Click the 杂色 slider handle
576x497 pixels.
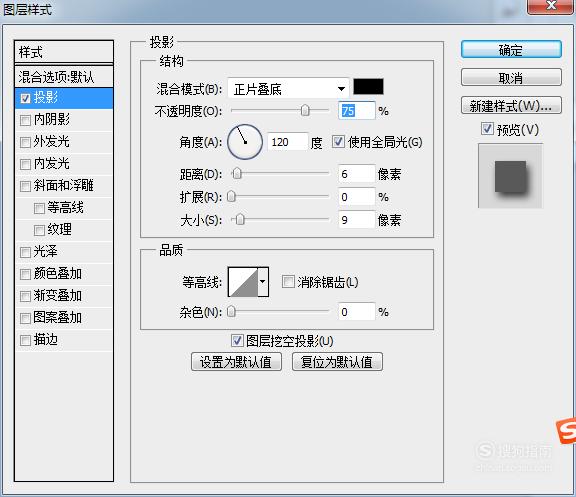(231, 312)
